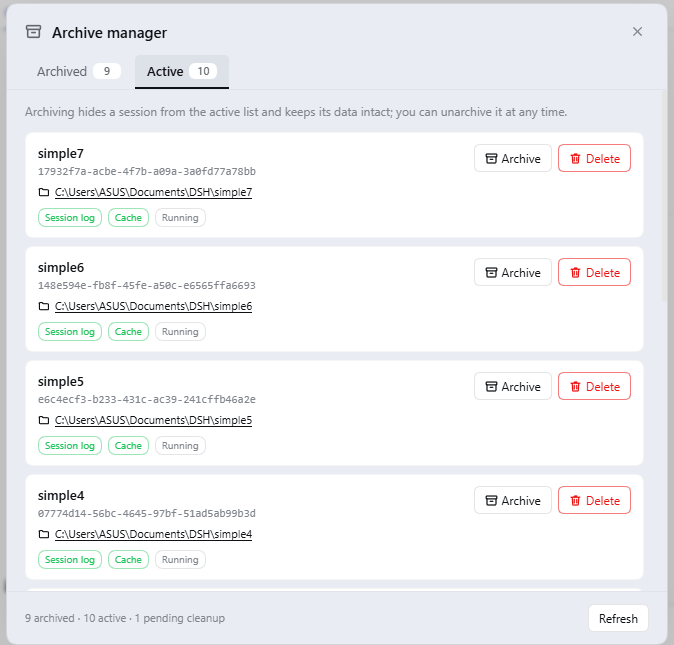Open the simple4 folder path link
Image resolution: width=674 pixels, height=645 pixels.
[x=153, y=534]
